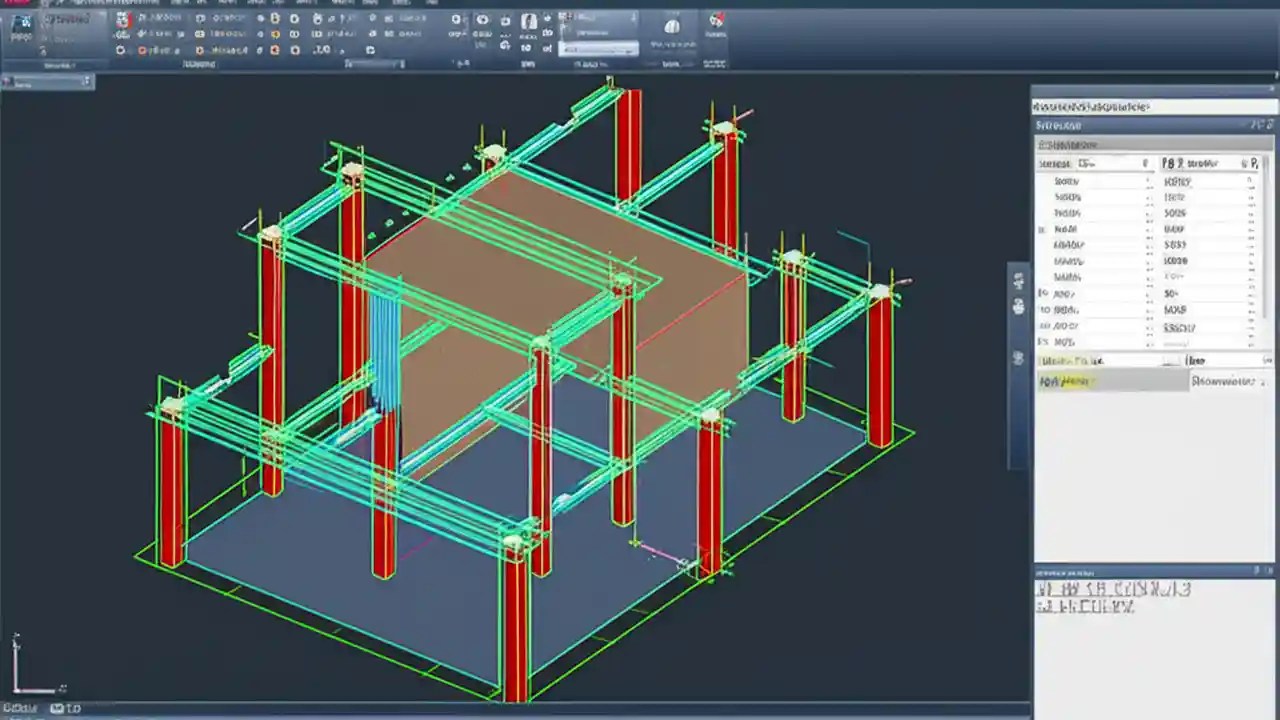Enable the checkbox beside the fourth property row
Image resolution: width=1280 pixels, height=720 pixels.
(1042, 229)
